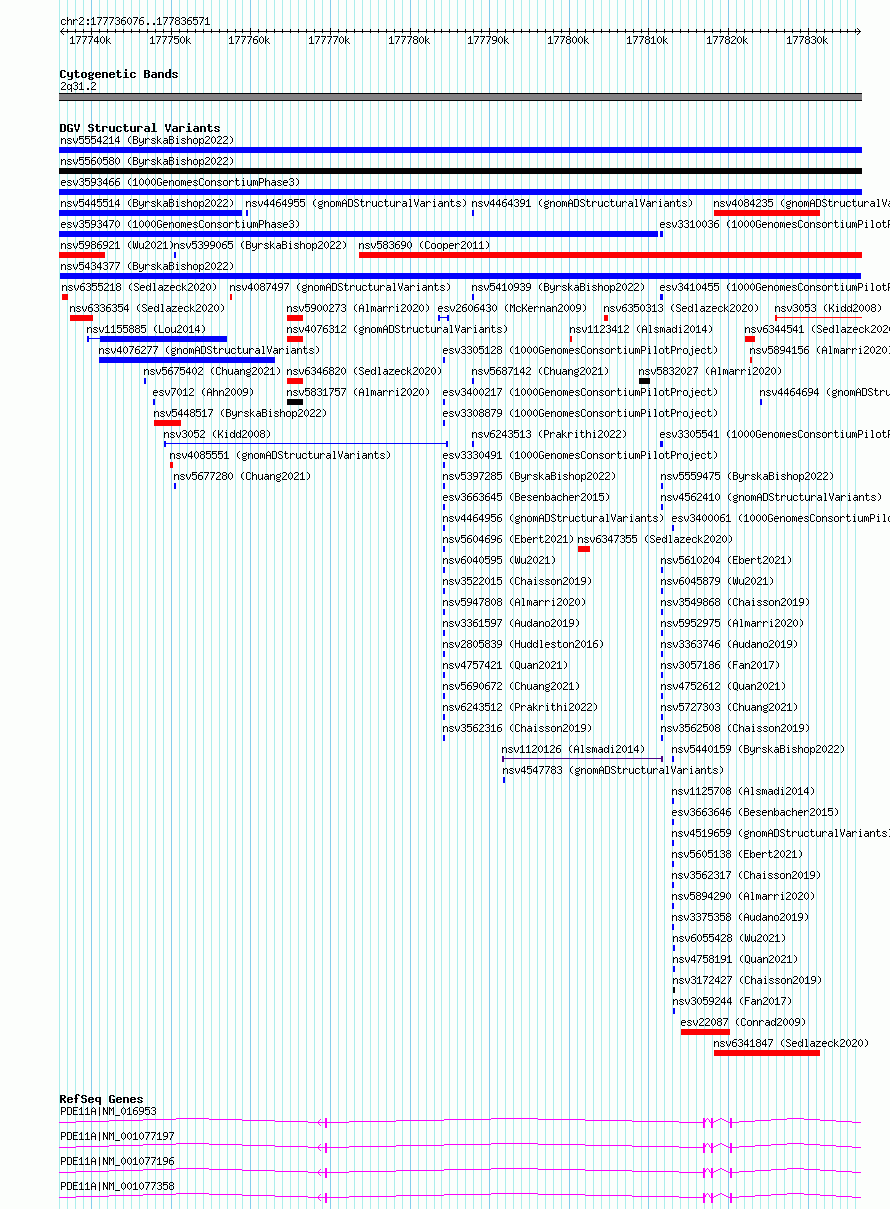Click the nsv4087497 gnomAD variant label
This screenshot has width=890, height=1209.
click(340, 287)
